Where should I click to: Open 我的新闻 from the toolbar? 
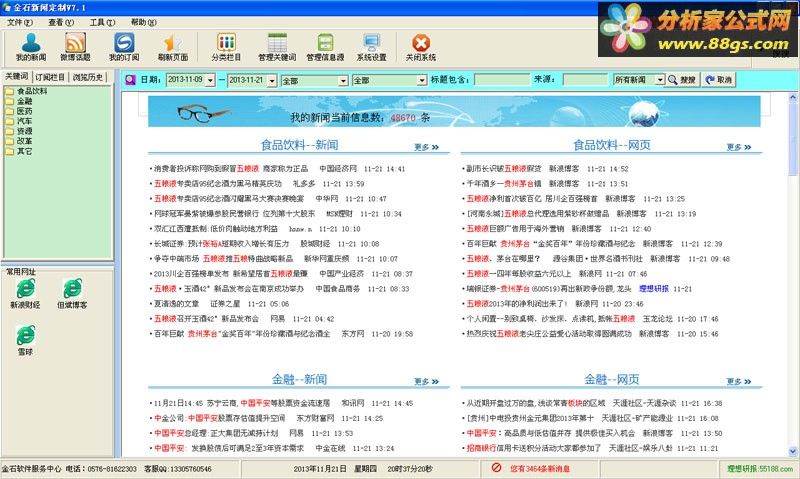[31, 47]
